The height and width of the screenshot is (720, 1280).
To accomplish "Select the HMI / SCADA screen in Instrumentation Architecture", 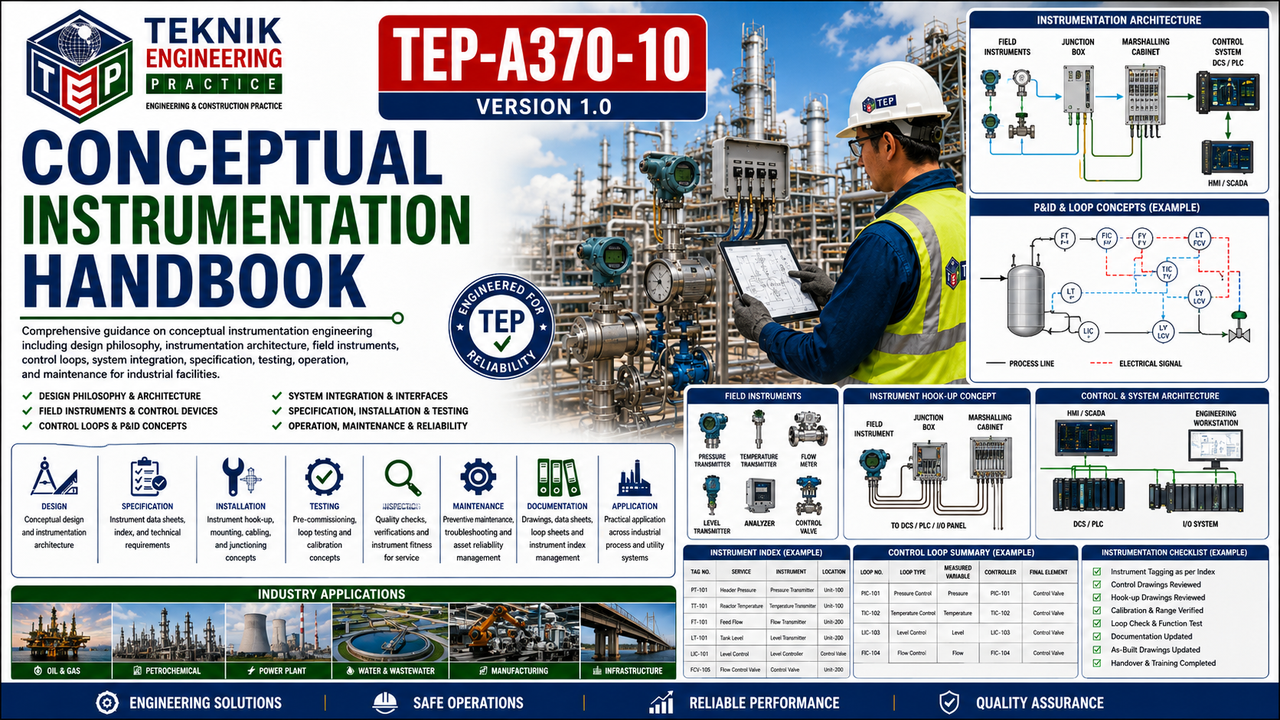I will (x=1226, y=159).
